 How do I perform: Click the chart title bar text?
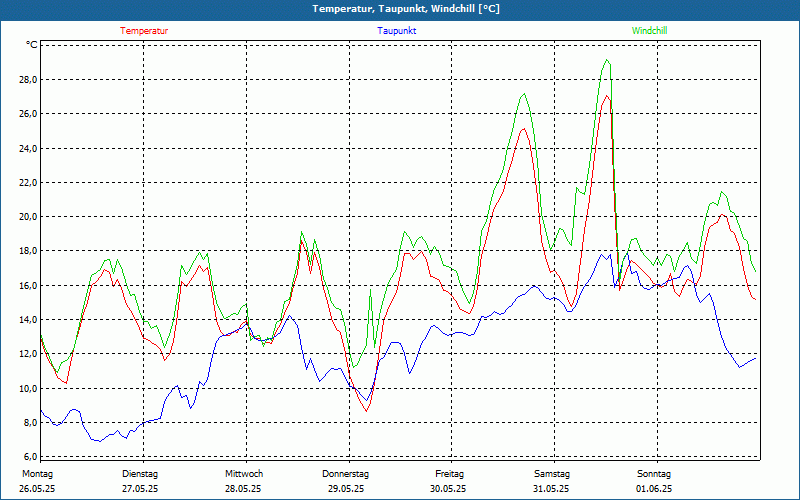tap(406, 9)
